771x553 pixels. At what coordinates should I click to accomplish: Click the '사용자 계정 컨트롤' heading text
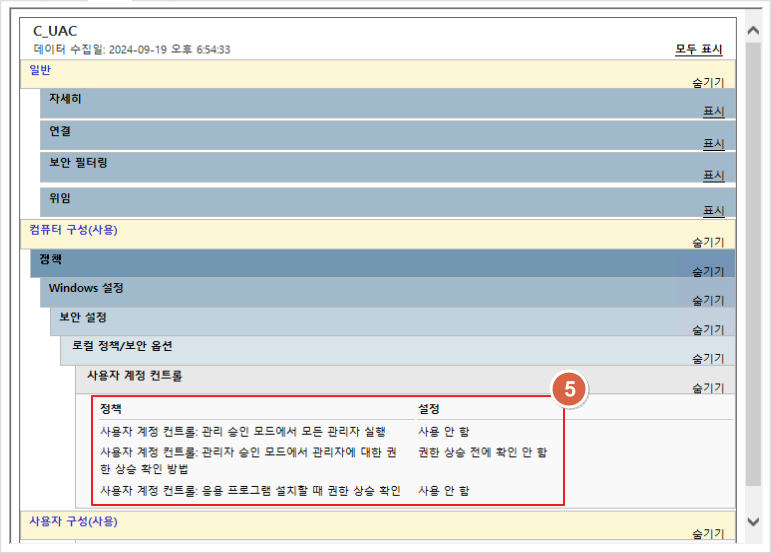(134, 376)
